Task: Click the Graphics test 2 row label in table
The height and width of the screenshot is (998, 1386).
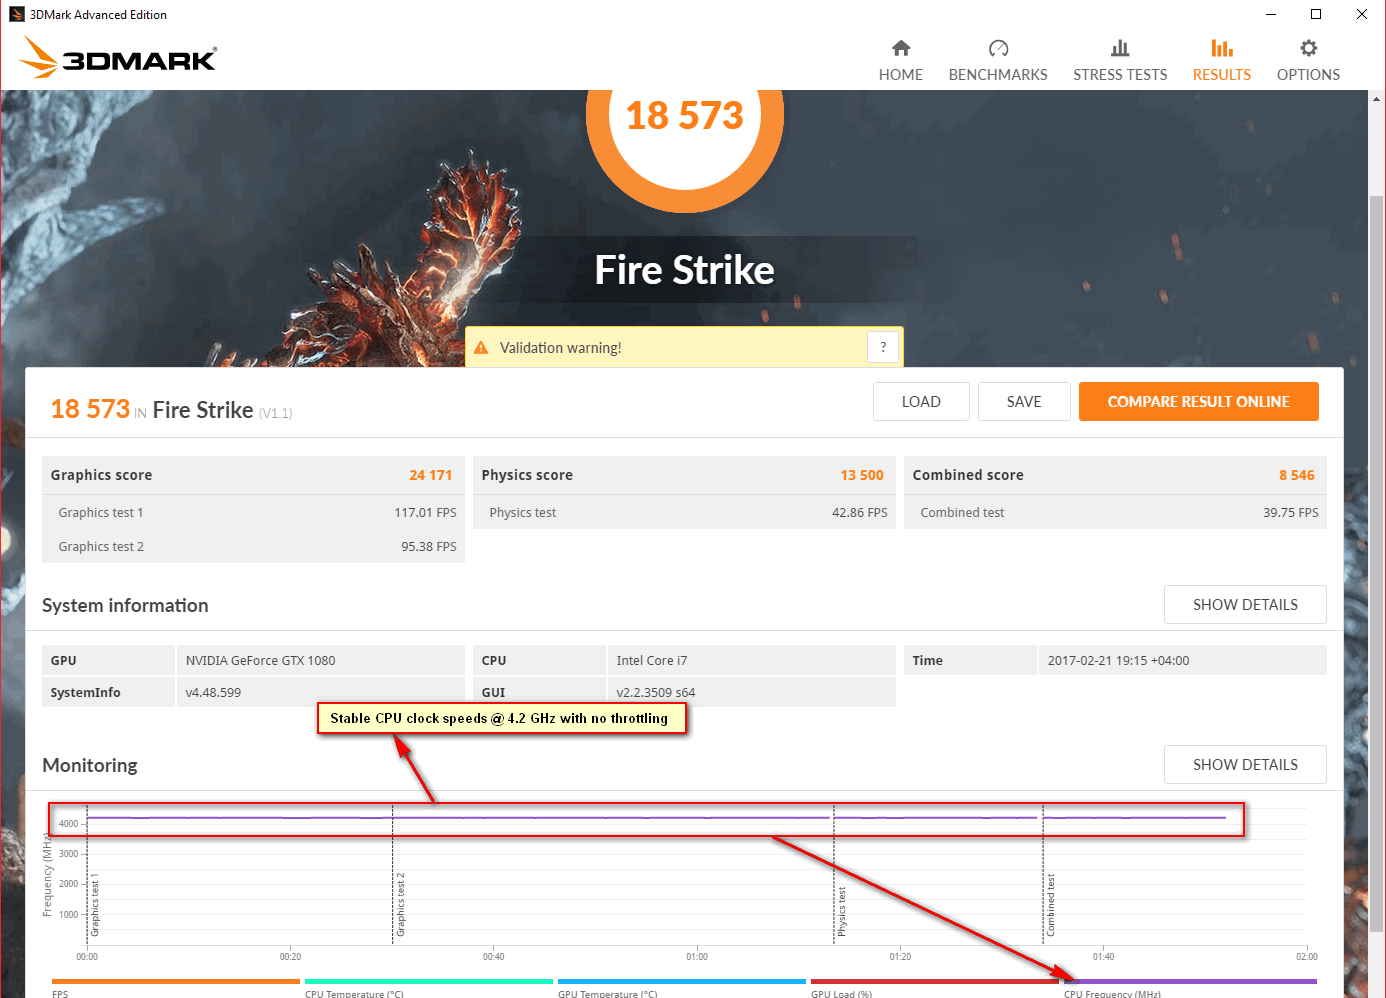Action: pyautogui.click(x=101, y=547)
